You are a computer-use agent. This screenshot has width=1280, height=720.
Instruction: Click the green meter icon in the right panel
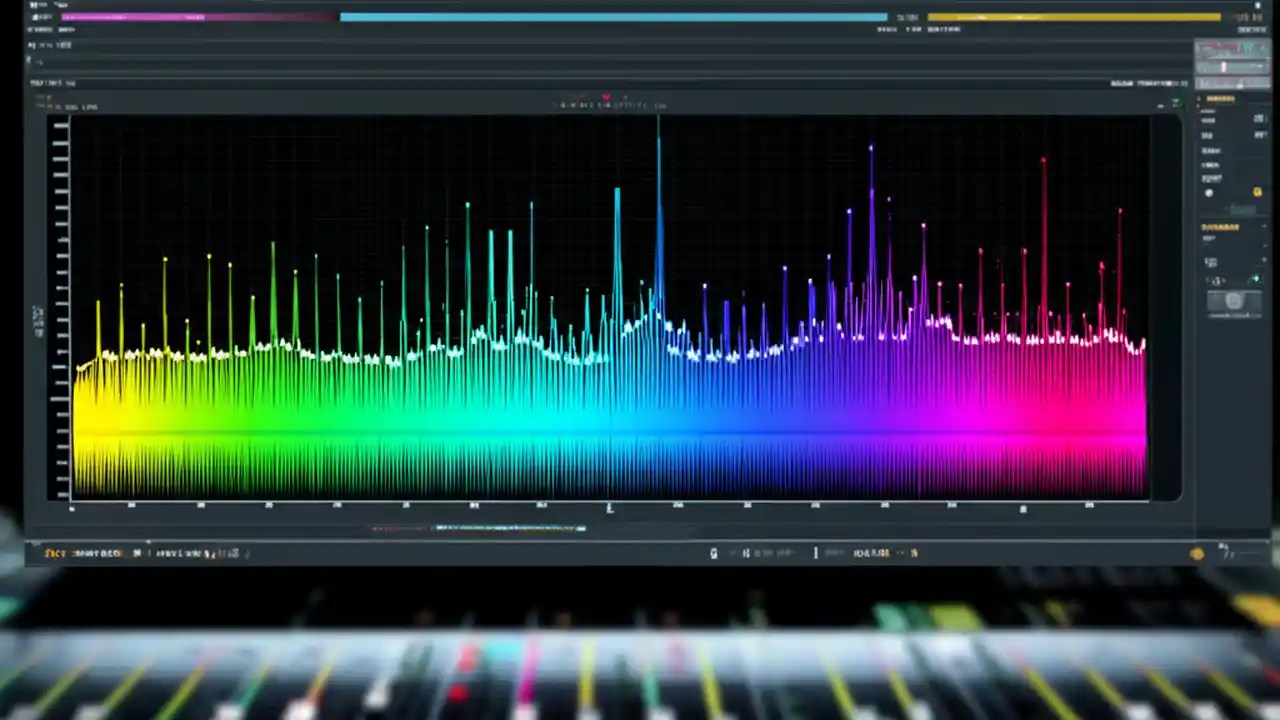[x=1256, y=279]
